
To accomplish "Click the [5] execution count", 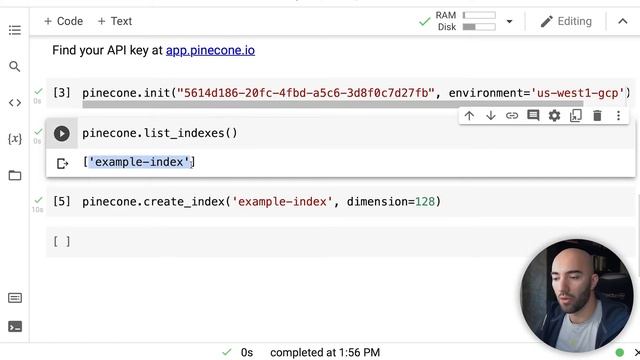I will point(62,201).
